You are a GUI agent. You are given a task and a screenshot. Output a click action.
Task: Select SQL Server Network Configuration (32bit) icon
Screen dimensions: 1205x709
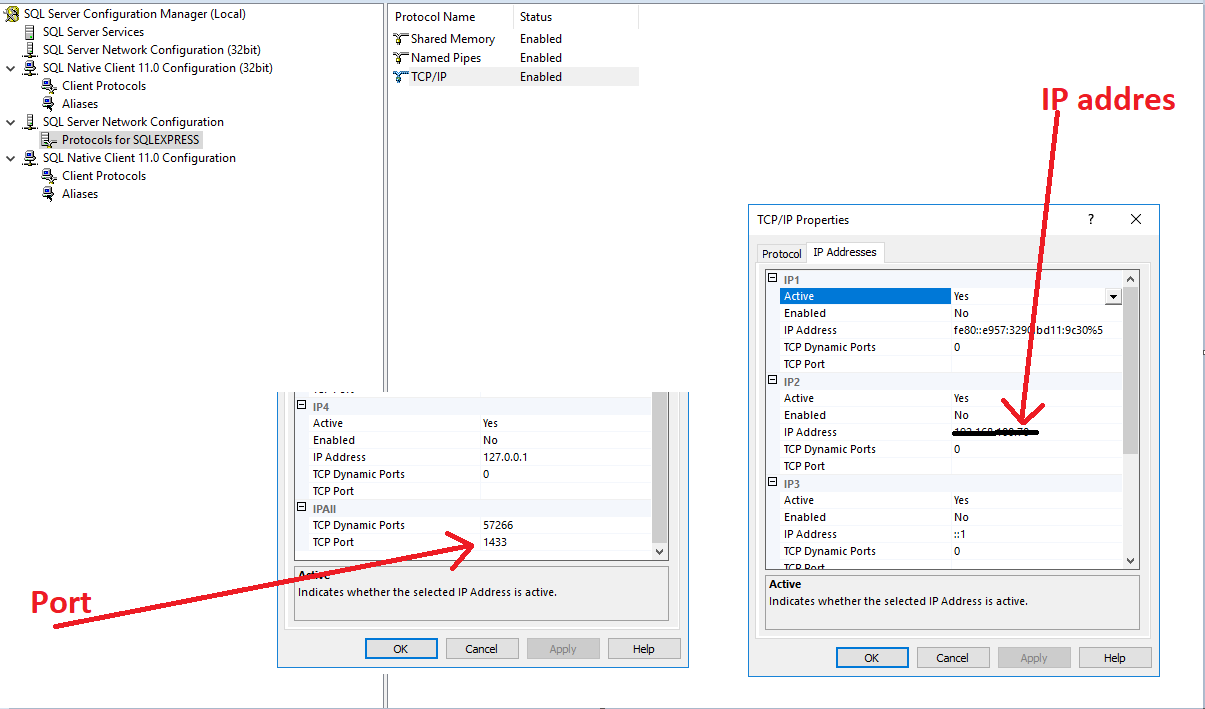click(x=30, y=50)
